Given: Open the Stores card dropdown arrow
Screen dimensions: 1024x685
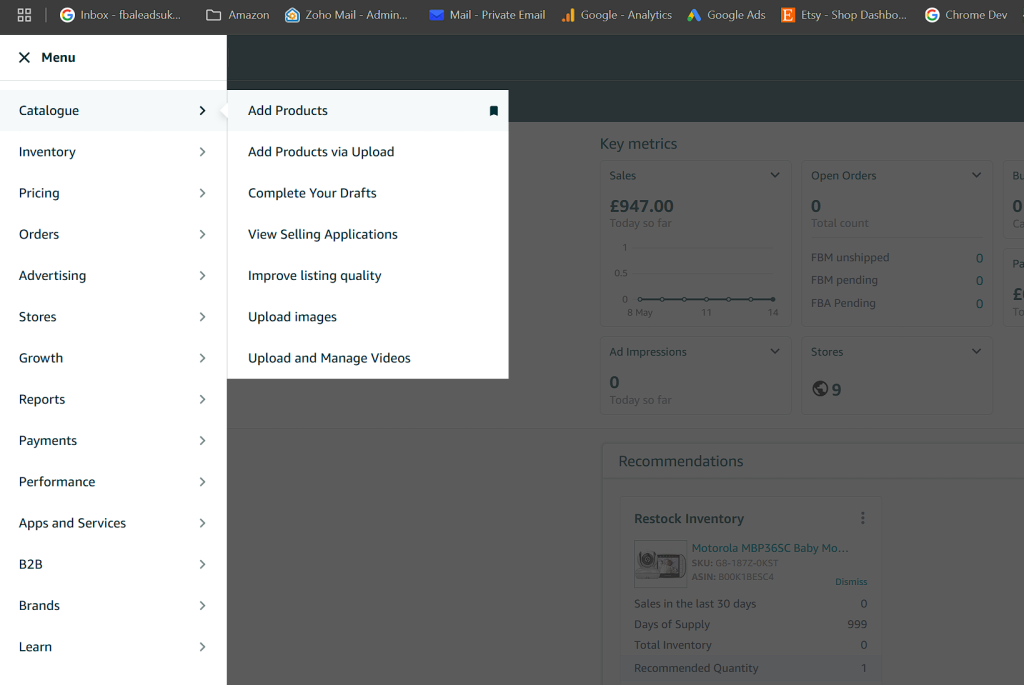Looking at the screenshot, I should pyautogui.click(x=976, y=351).
